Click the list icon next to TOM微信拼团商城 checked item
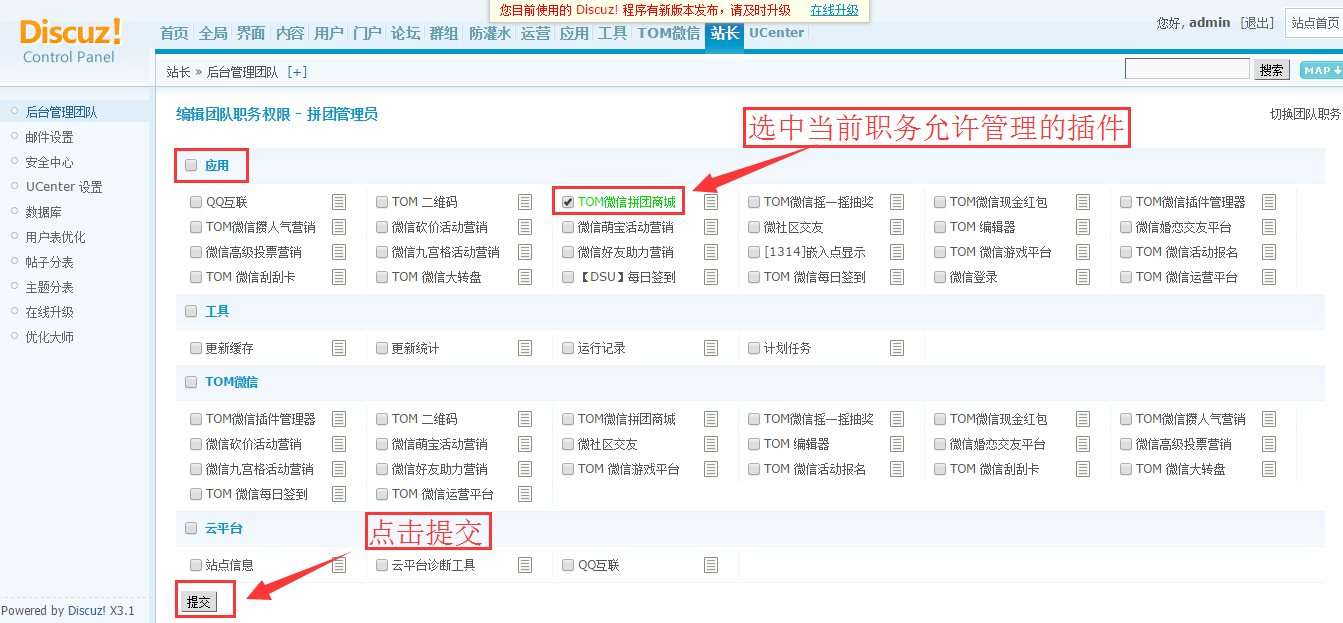1343x623 pixels. (x=711, y=202)
